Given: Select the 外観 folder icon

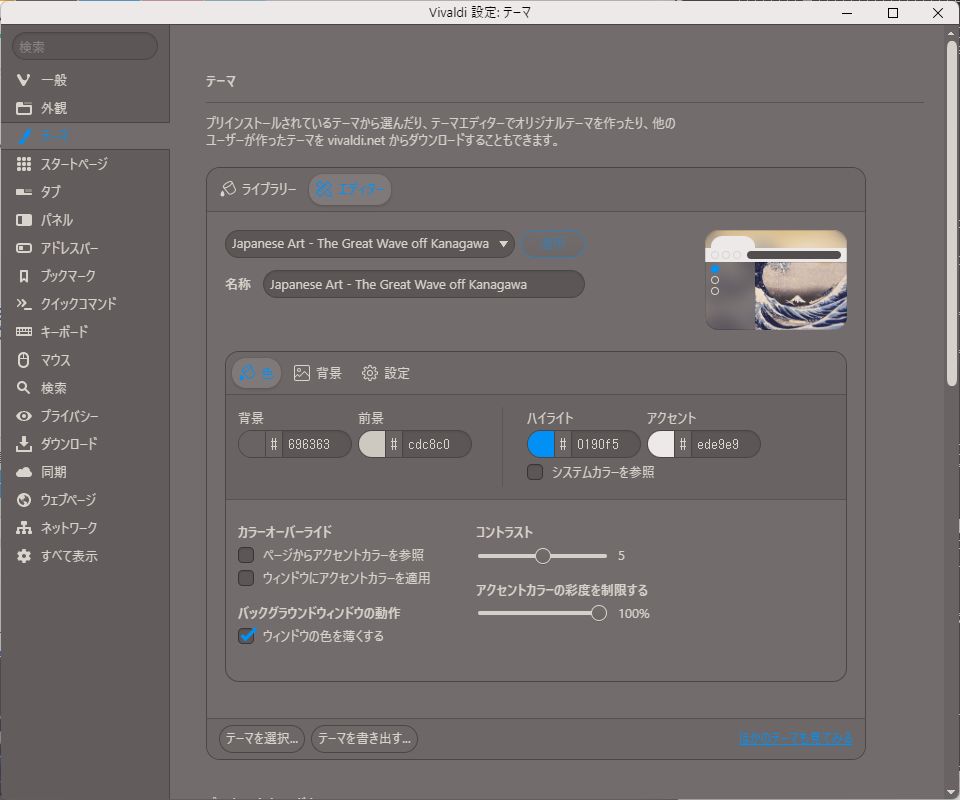Looking at the screenshot, I should [x=23, y=108].
